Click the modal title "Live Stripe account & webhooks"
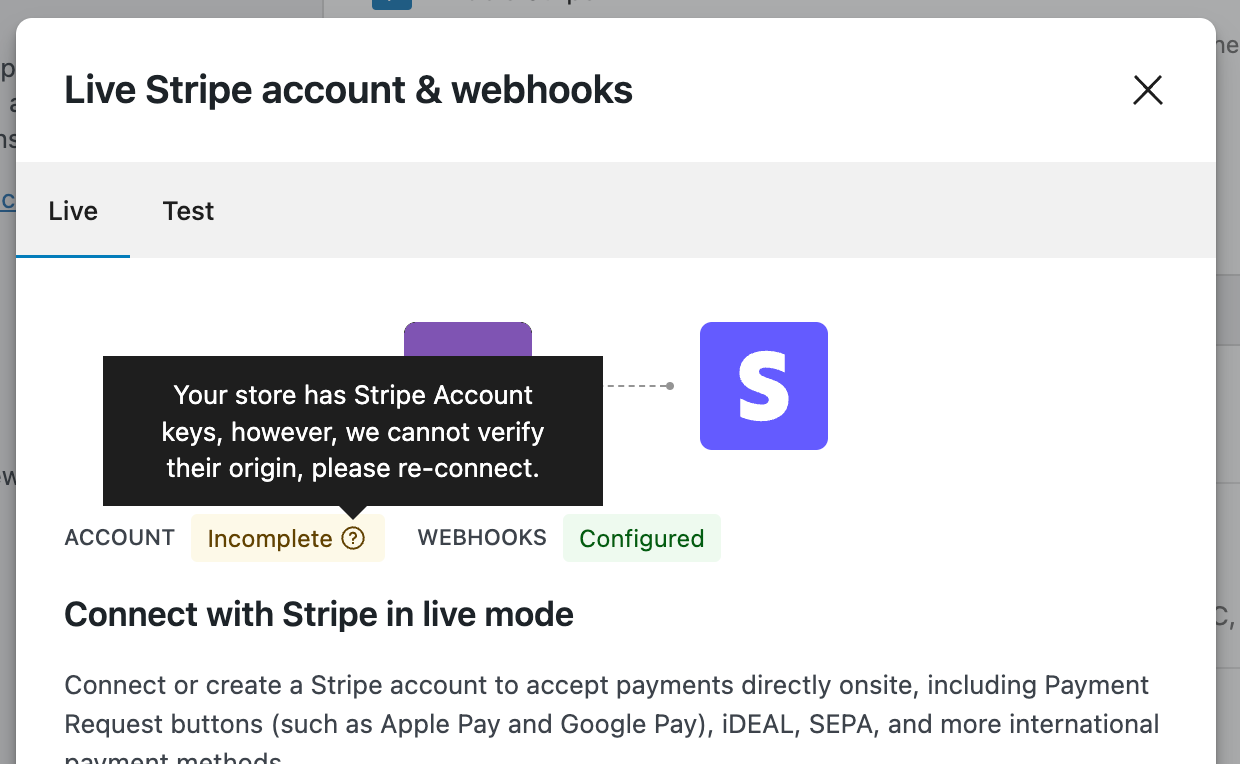The width and height of the screenshot is (1240, 764). pyautogui.click(x=348, y=90)
